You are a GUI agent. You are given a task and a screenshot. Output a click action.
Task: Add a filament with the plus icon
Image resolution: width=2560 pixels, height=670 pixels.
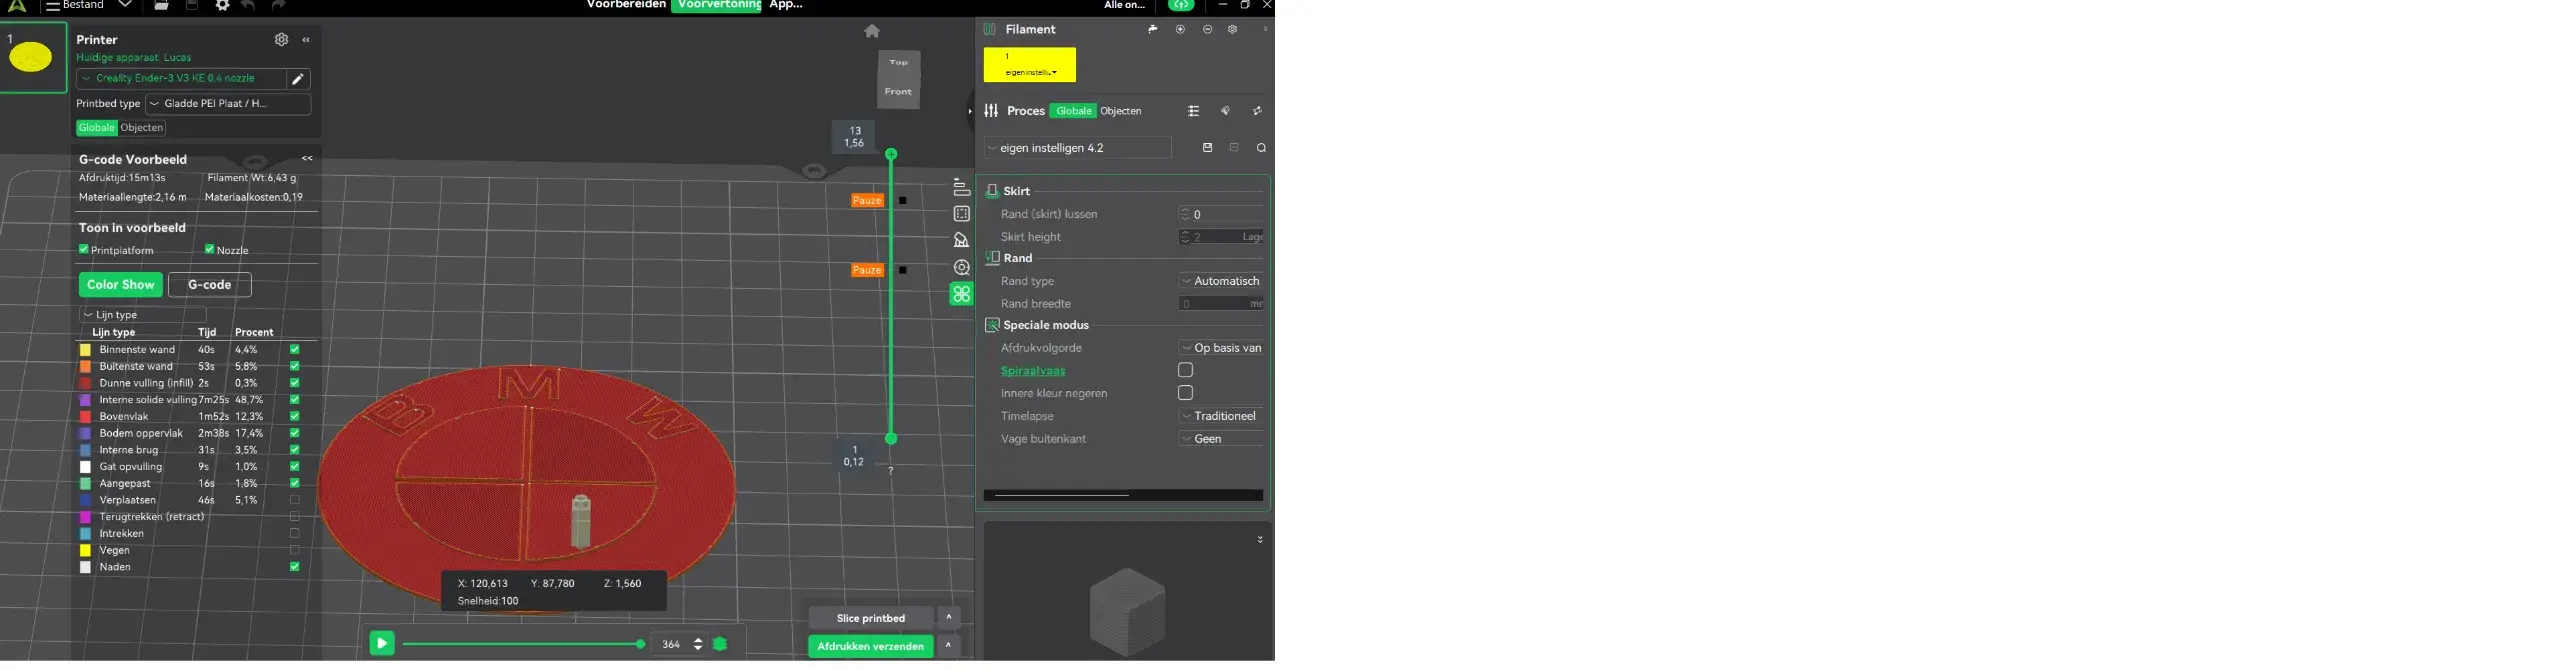(x=1180, y=30)
